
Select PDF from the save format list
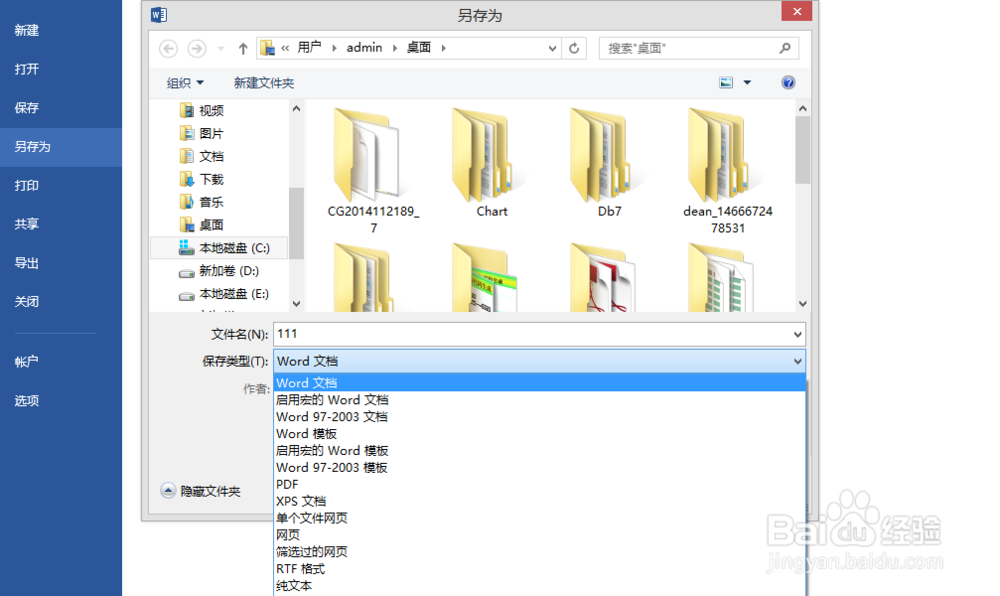coord(287,484)
